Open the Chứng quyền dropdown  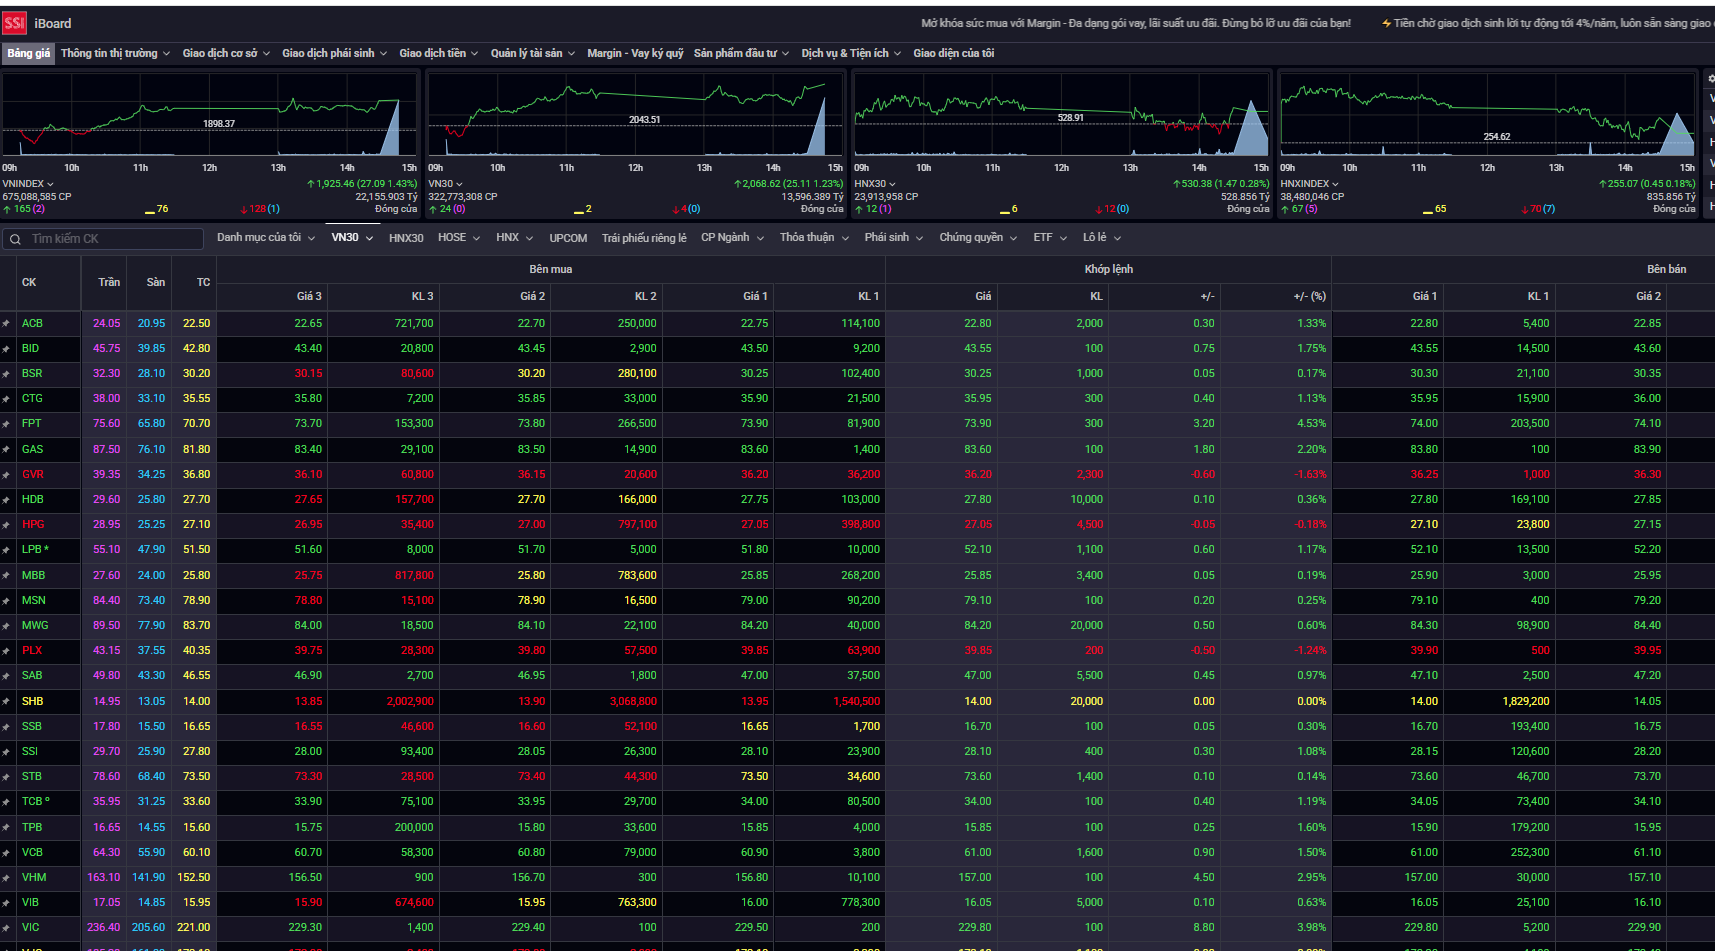[x=978, y=238]
